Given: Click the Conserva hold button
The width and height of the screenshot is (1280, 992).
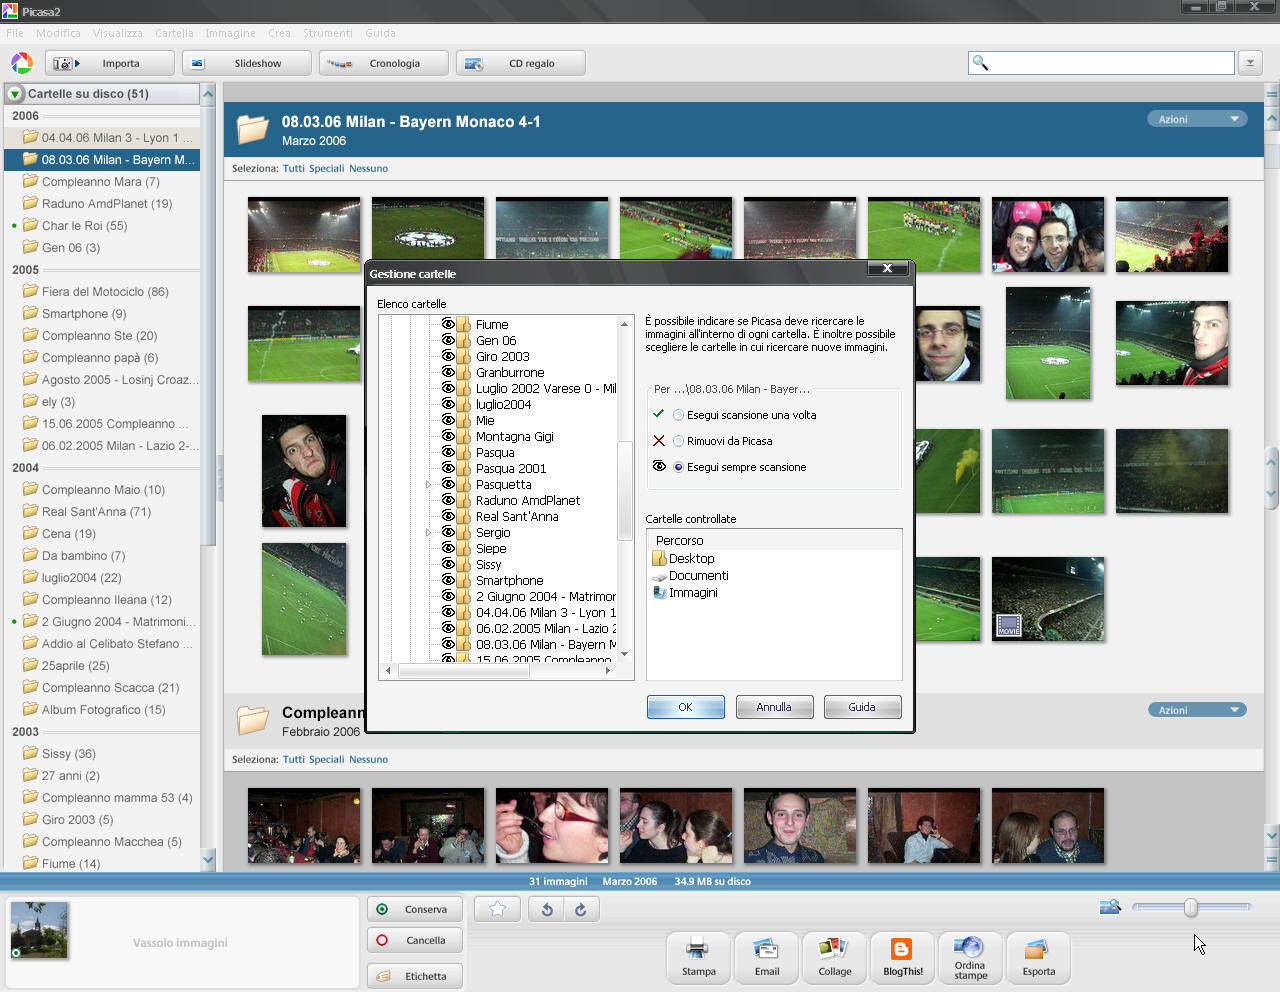Looking at the screenshot, I should coord(415,909).
